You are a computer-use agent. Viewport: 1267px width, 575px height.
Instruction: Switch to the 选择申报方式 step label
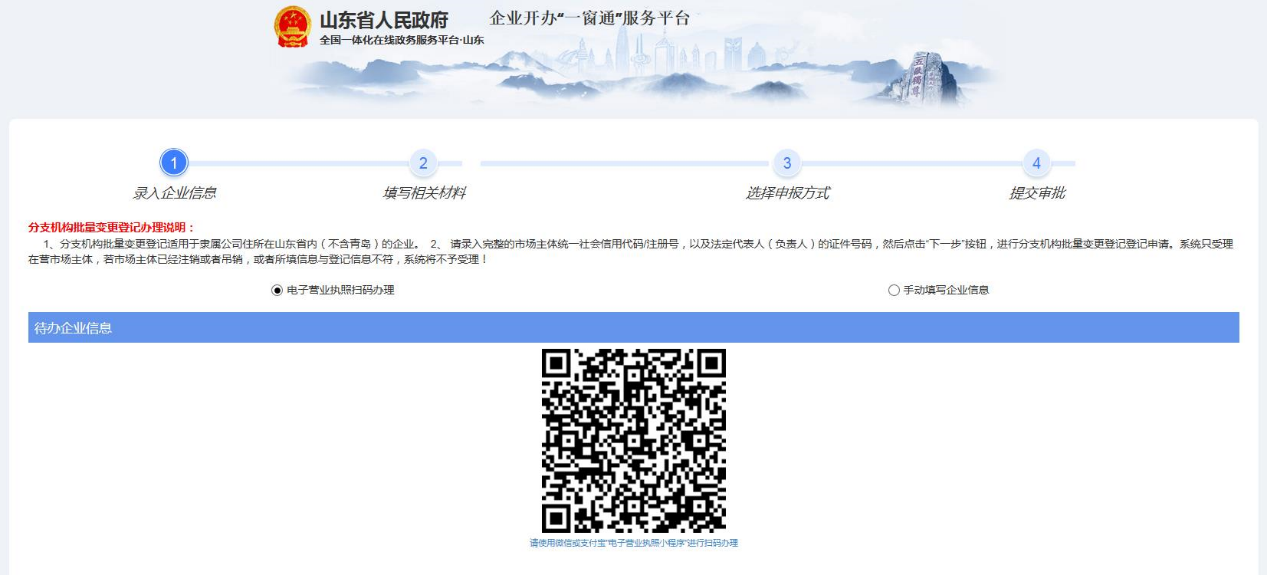(787, 193)
